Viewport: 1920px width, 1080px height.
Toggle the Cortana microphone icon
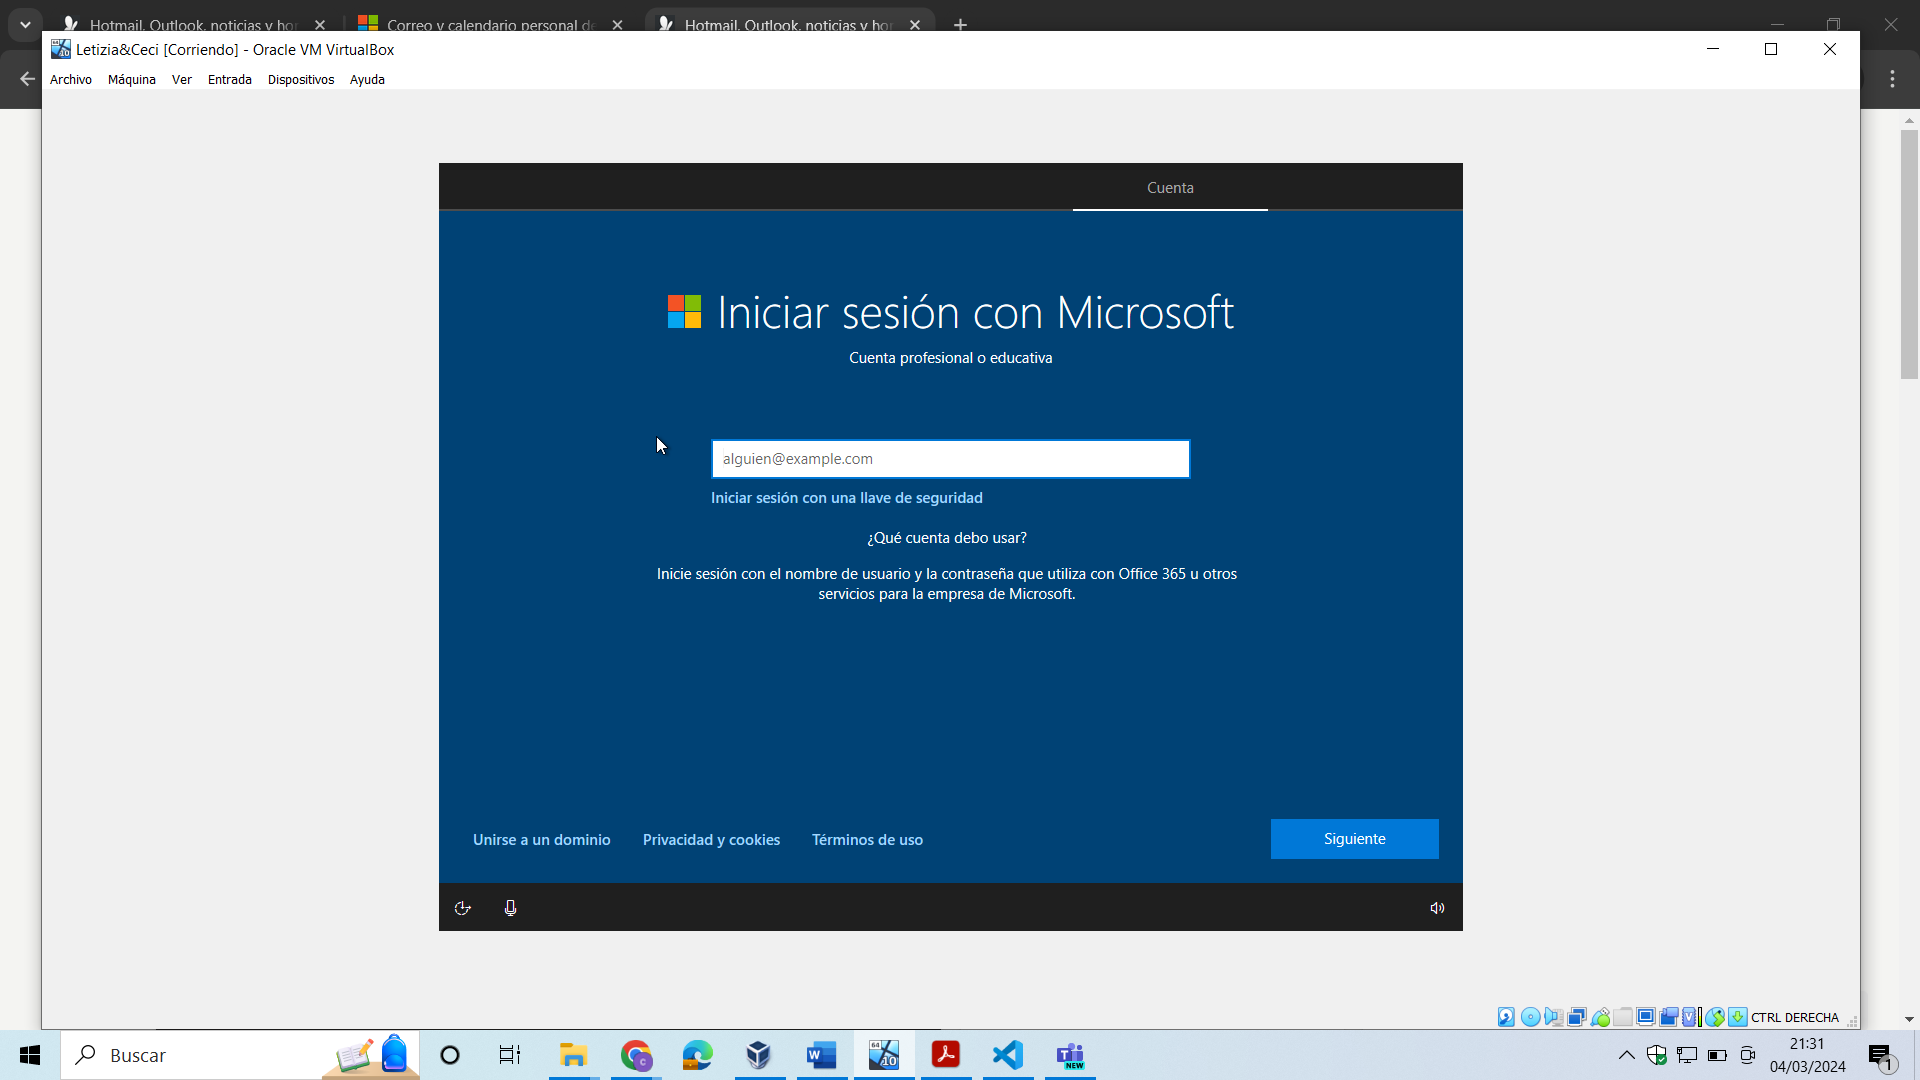click(510, 908)
